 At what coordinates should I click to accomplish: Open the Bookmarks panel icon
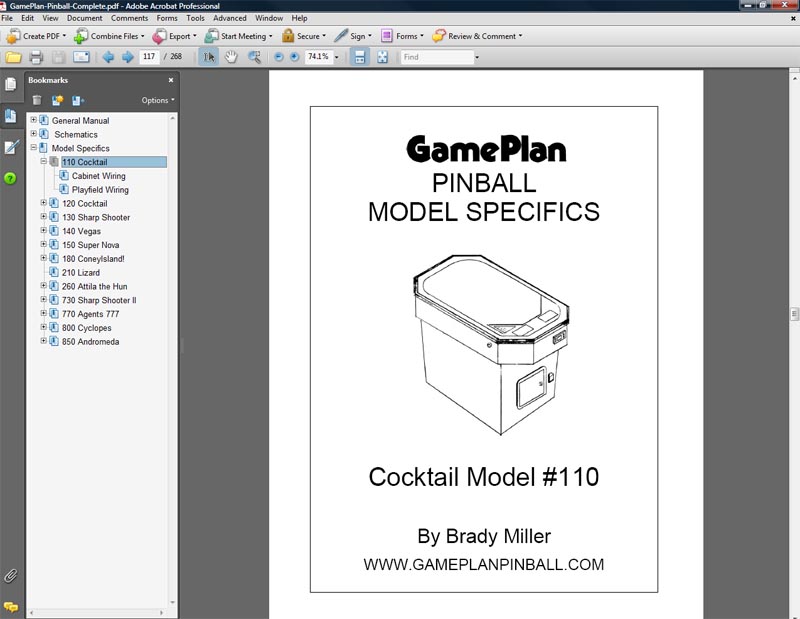click(x=11, y=115)
